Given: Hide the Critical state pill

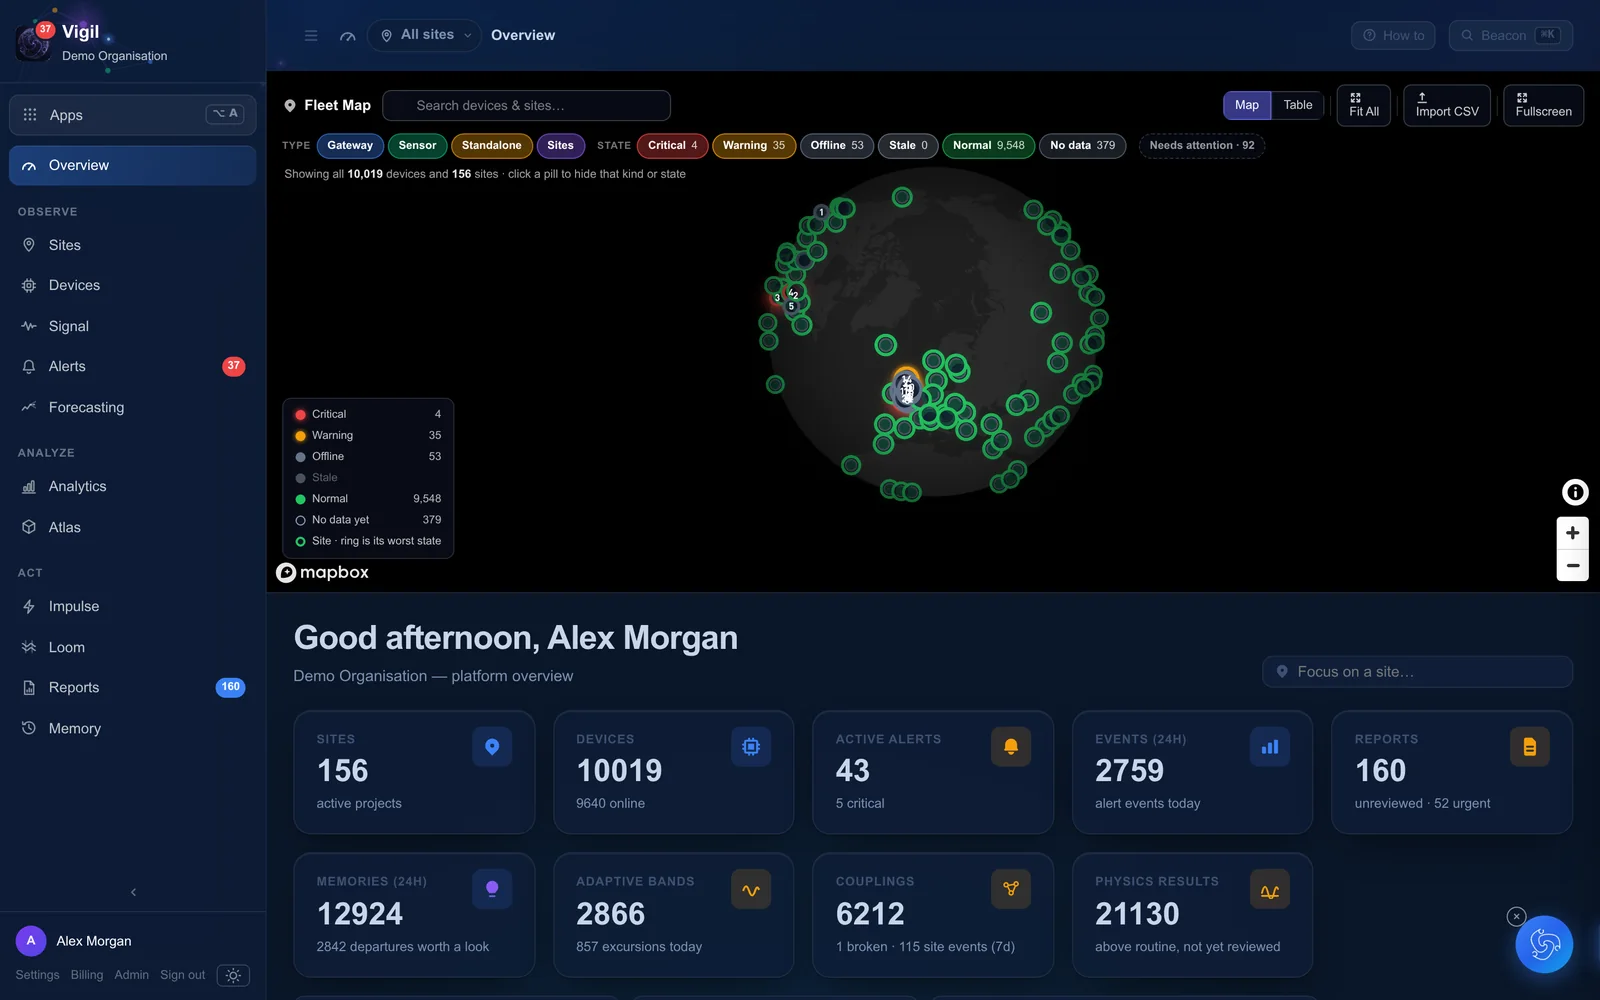Looking at the screenshot, I should click(672, 146).
